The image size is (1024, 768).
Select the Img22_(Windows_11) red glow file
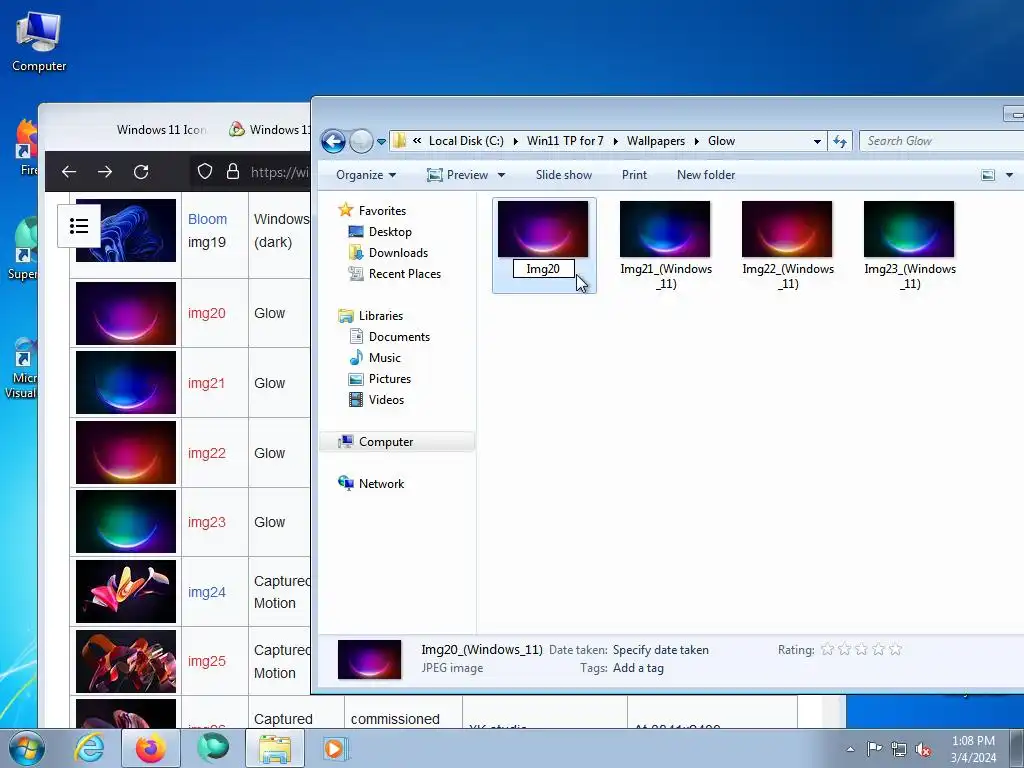(x=788, y=246)
